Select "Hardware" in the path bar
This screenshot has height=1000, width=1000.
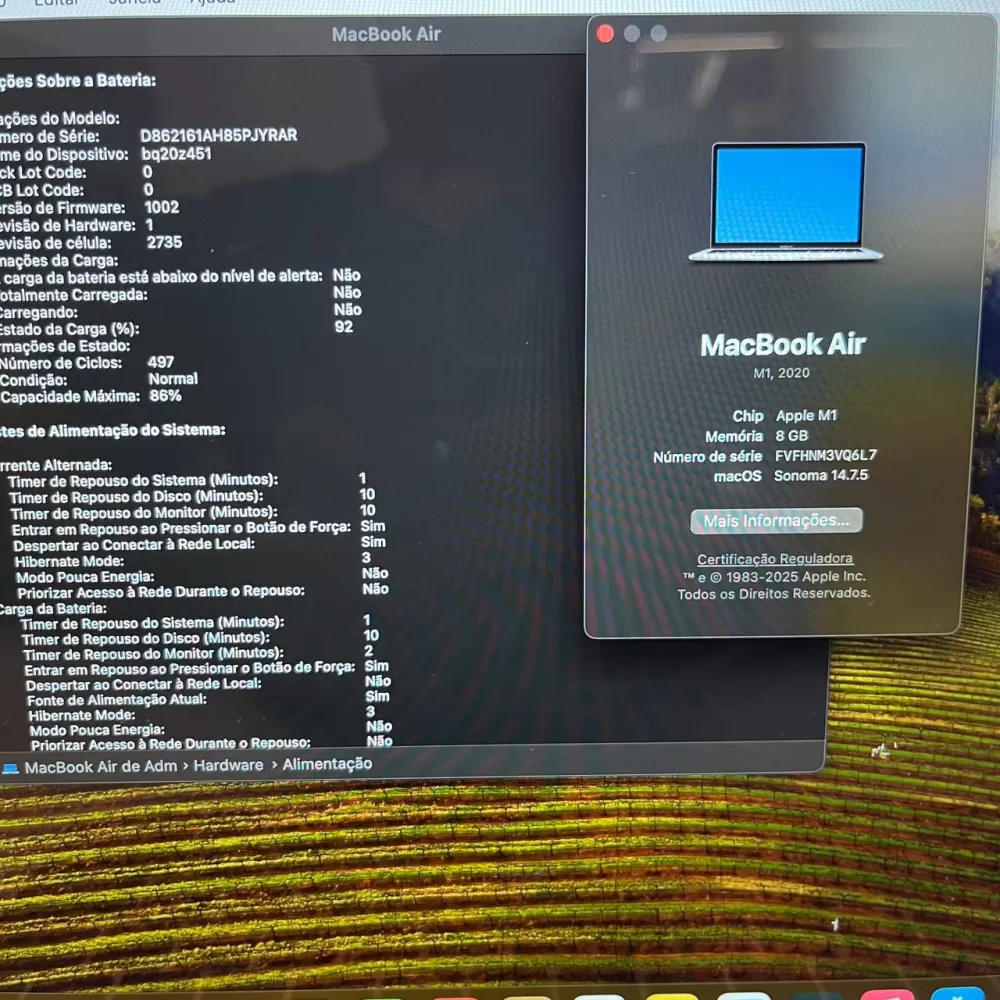click(229, 765)
